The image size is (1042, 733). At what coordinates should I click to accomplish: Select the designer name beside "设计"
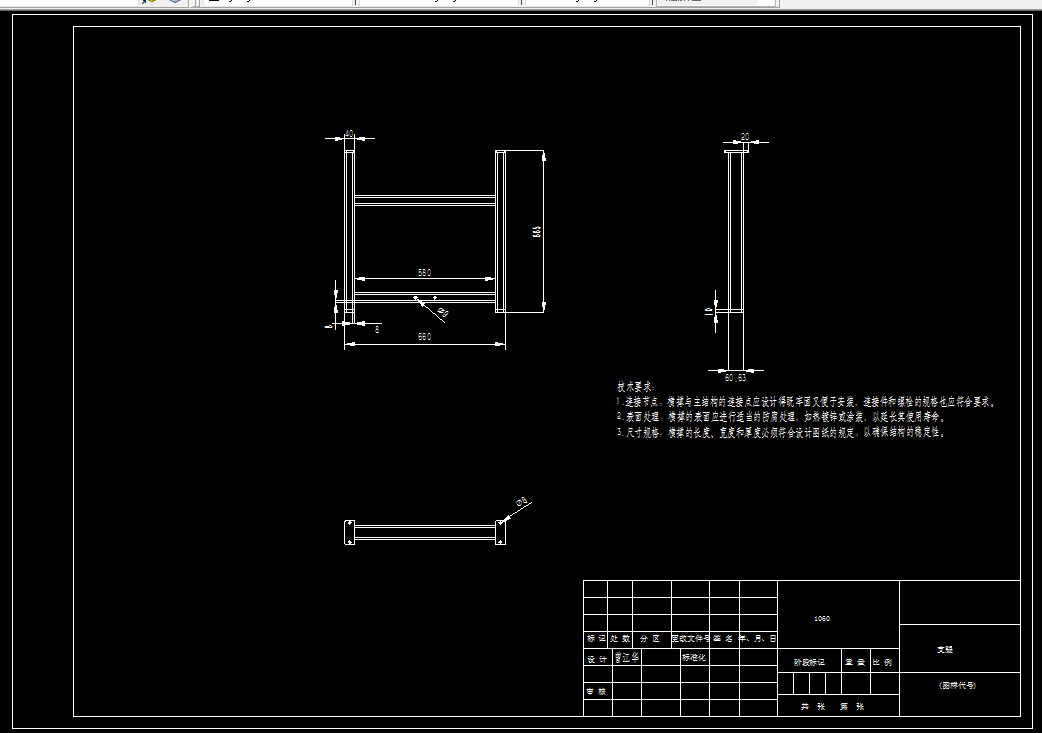tap(627, 657)
